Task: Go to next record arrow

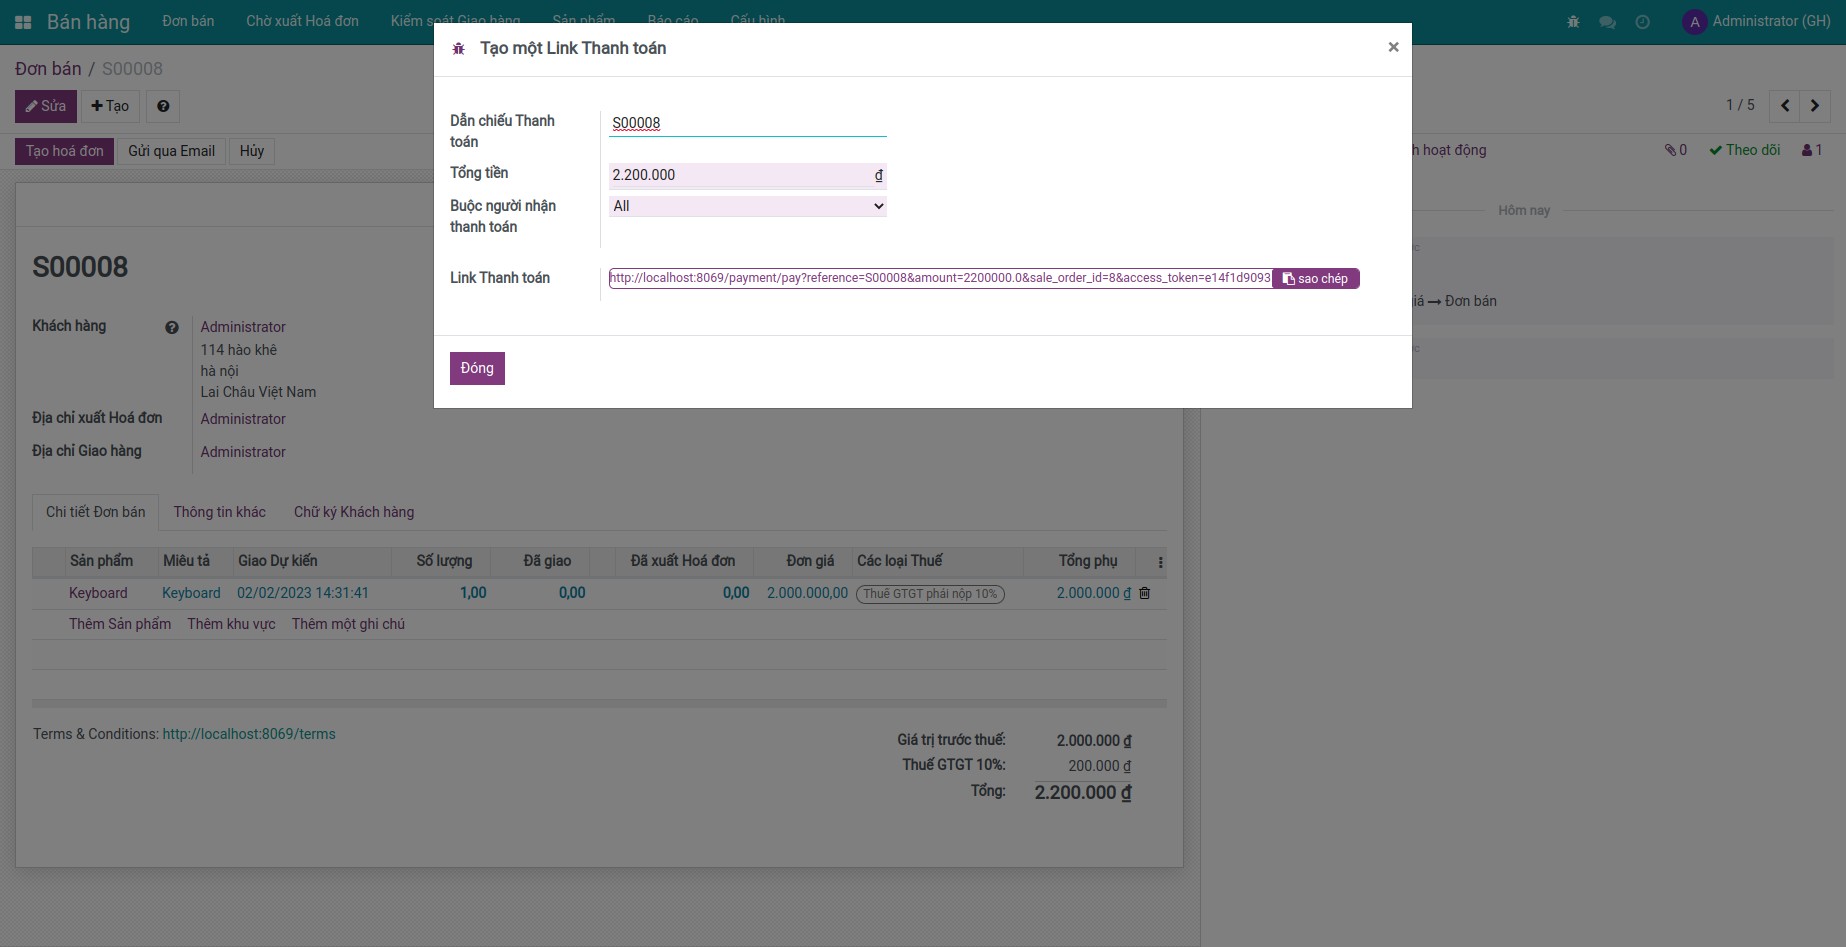Action: [x=1814, y=106]
